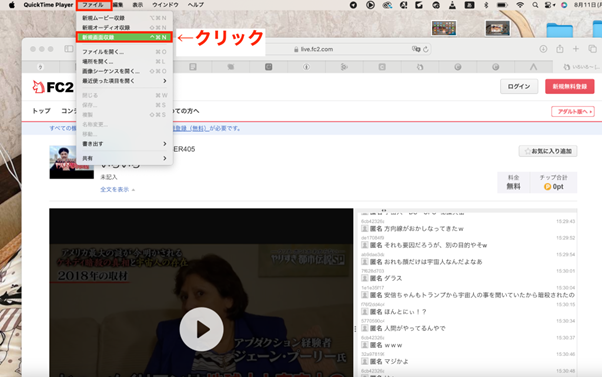Click comment '匿名 ほんとにぃ！？'

point(394,311)
